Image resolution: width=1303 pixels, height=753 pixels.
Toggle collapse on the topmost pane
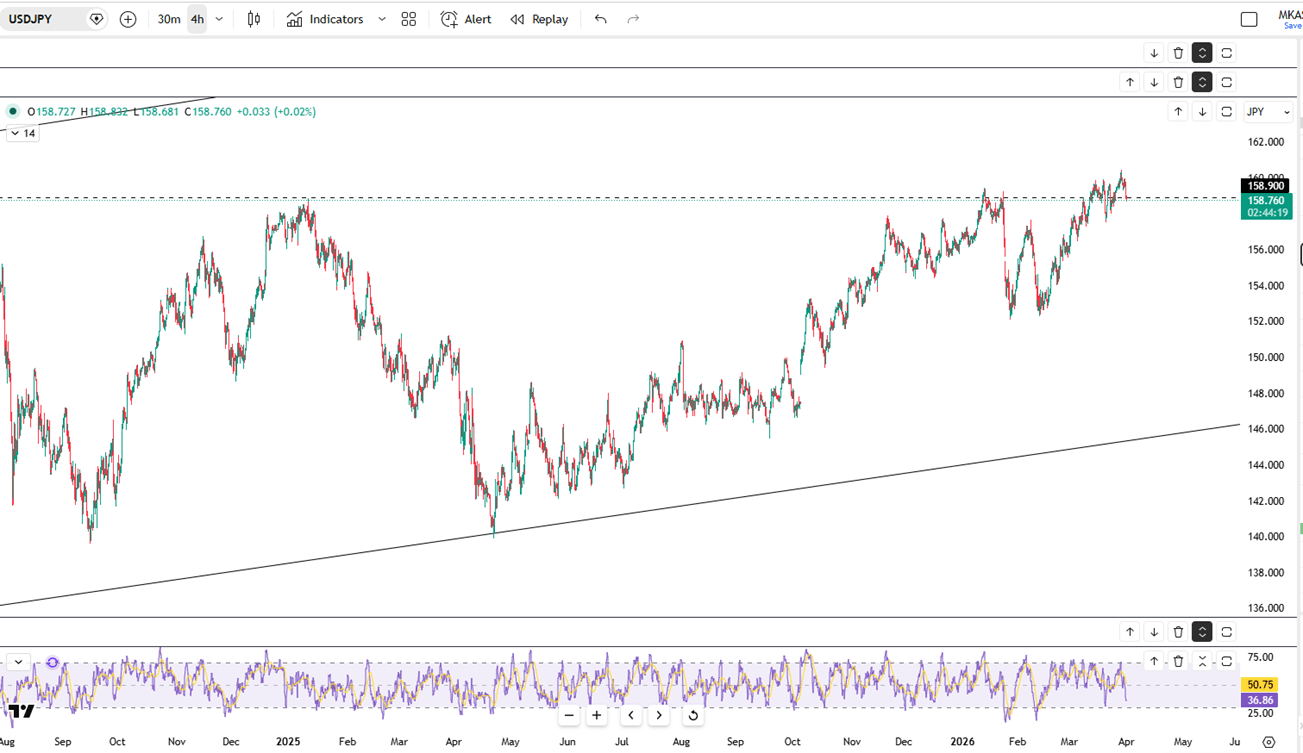(1202, 53)
